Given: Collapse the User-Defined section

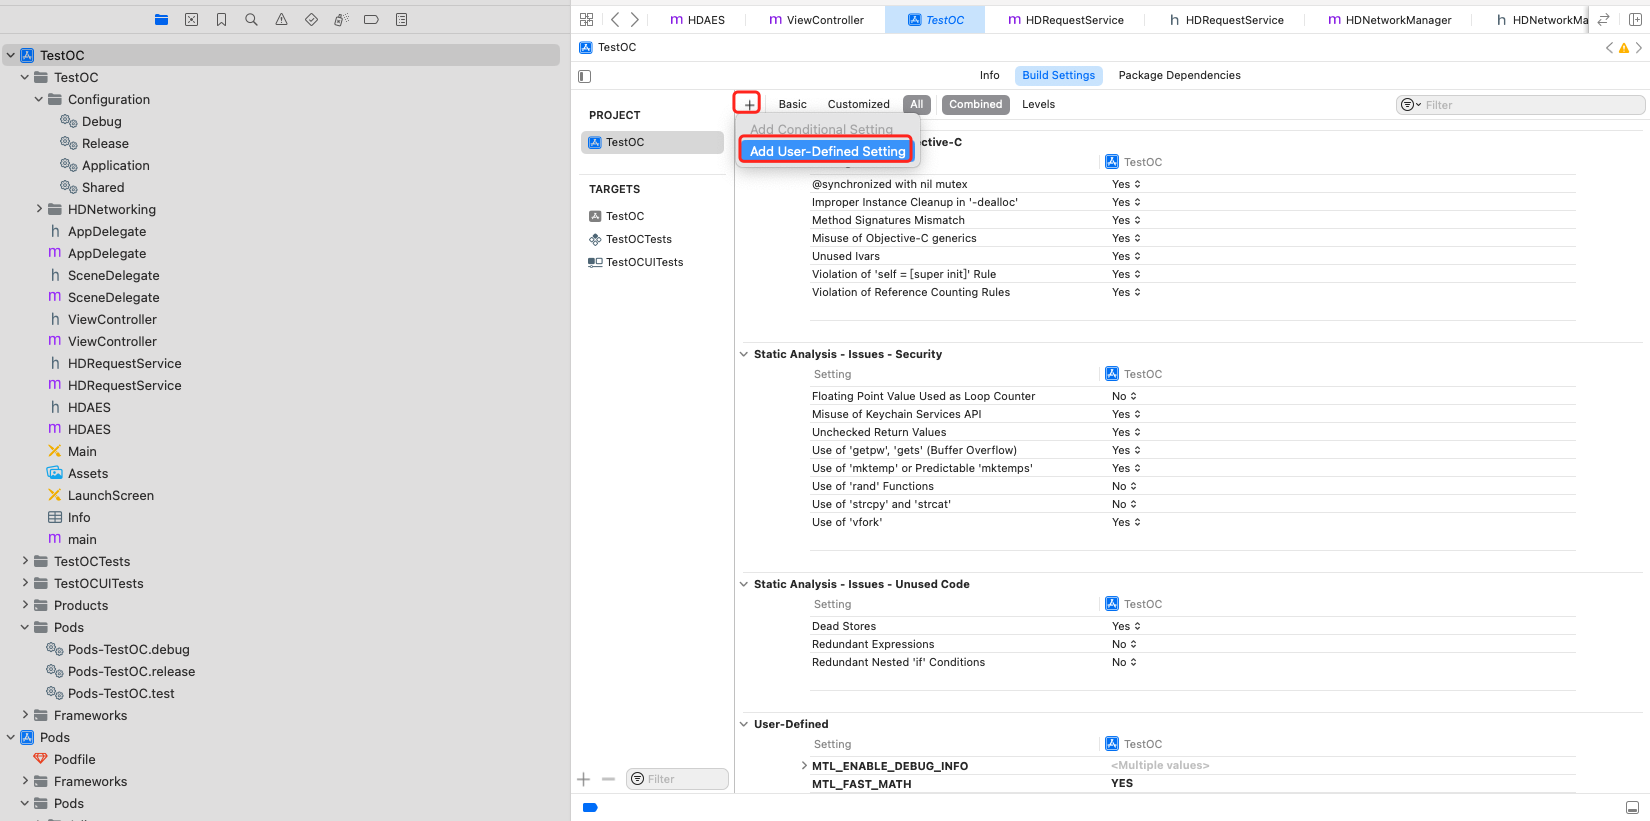Looking at the screenshot, I should click(744, 724).
